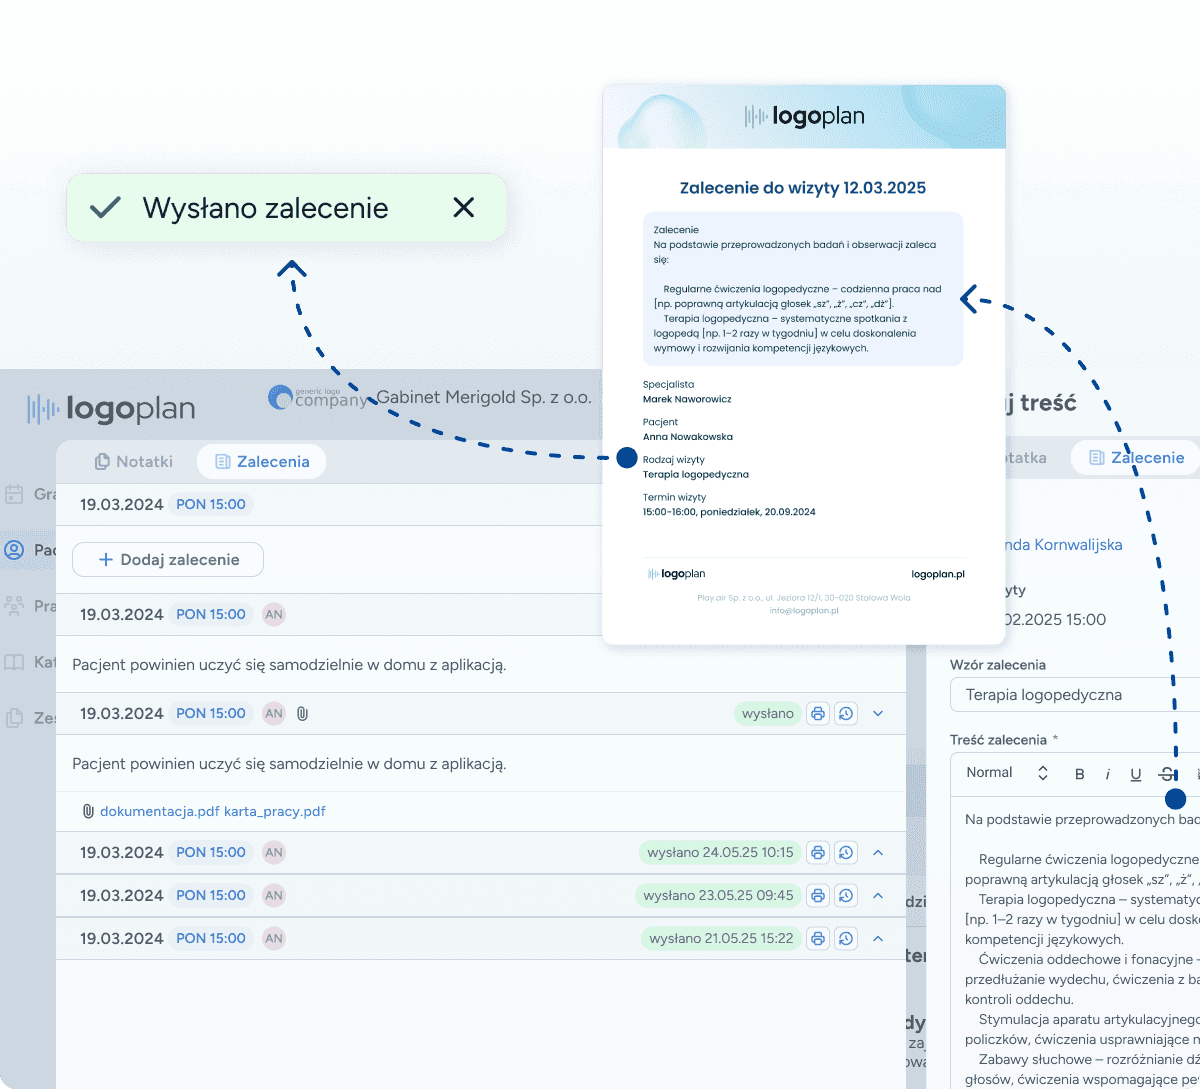Apply italic formatting in the text editor

[x=1108, y=773]
